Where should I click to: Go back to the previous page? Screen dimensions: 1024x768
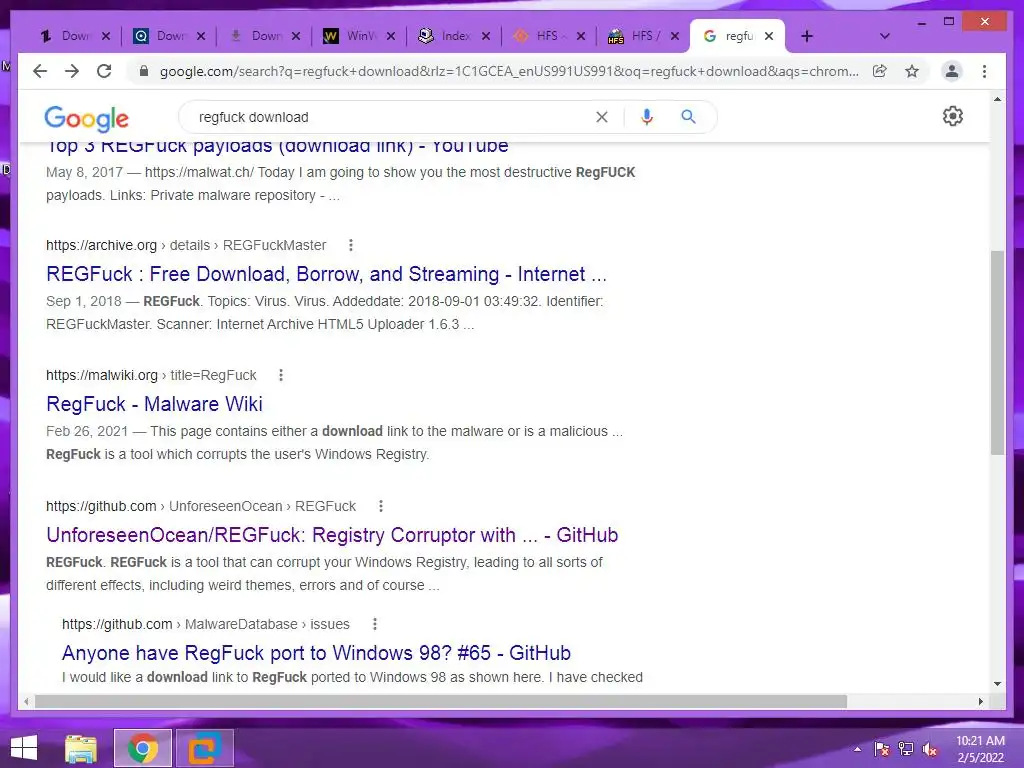pyautogui.click(x=40, y=71)
